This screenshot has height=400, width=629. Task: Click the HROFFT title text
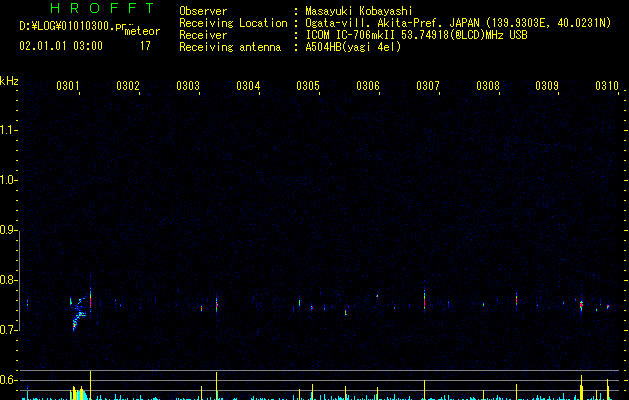(102, 8)
